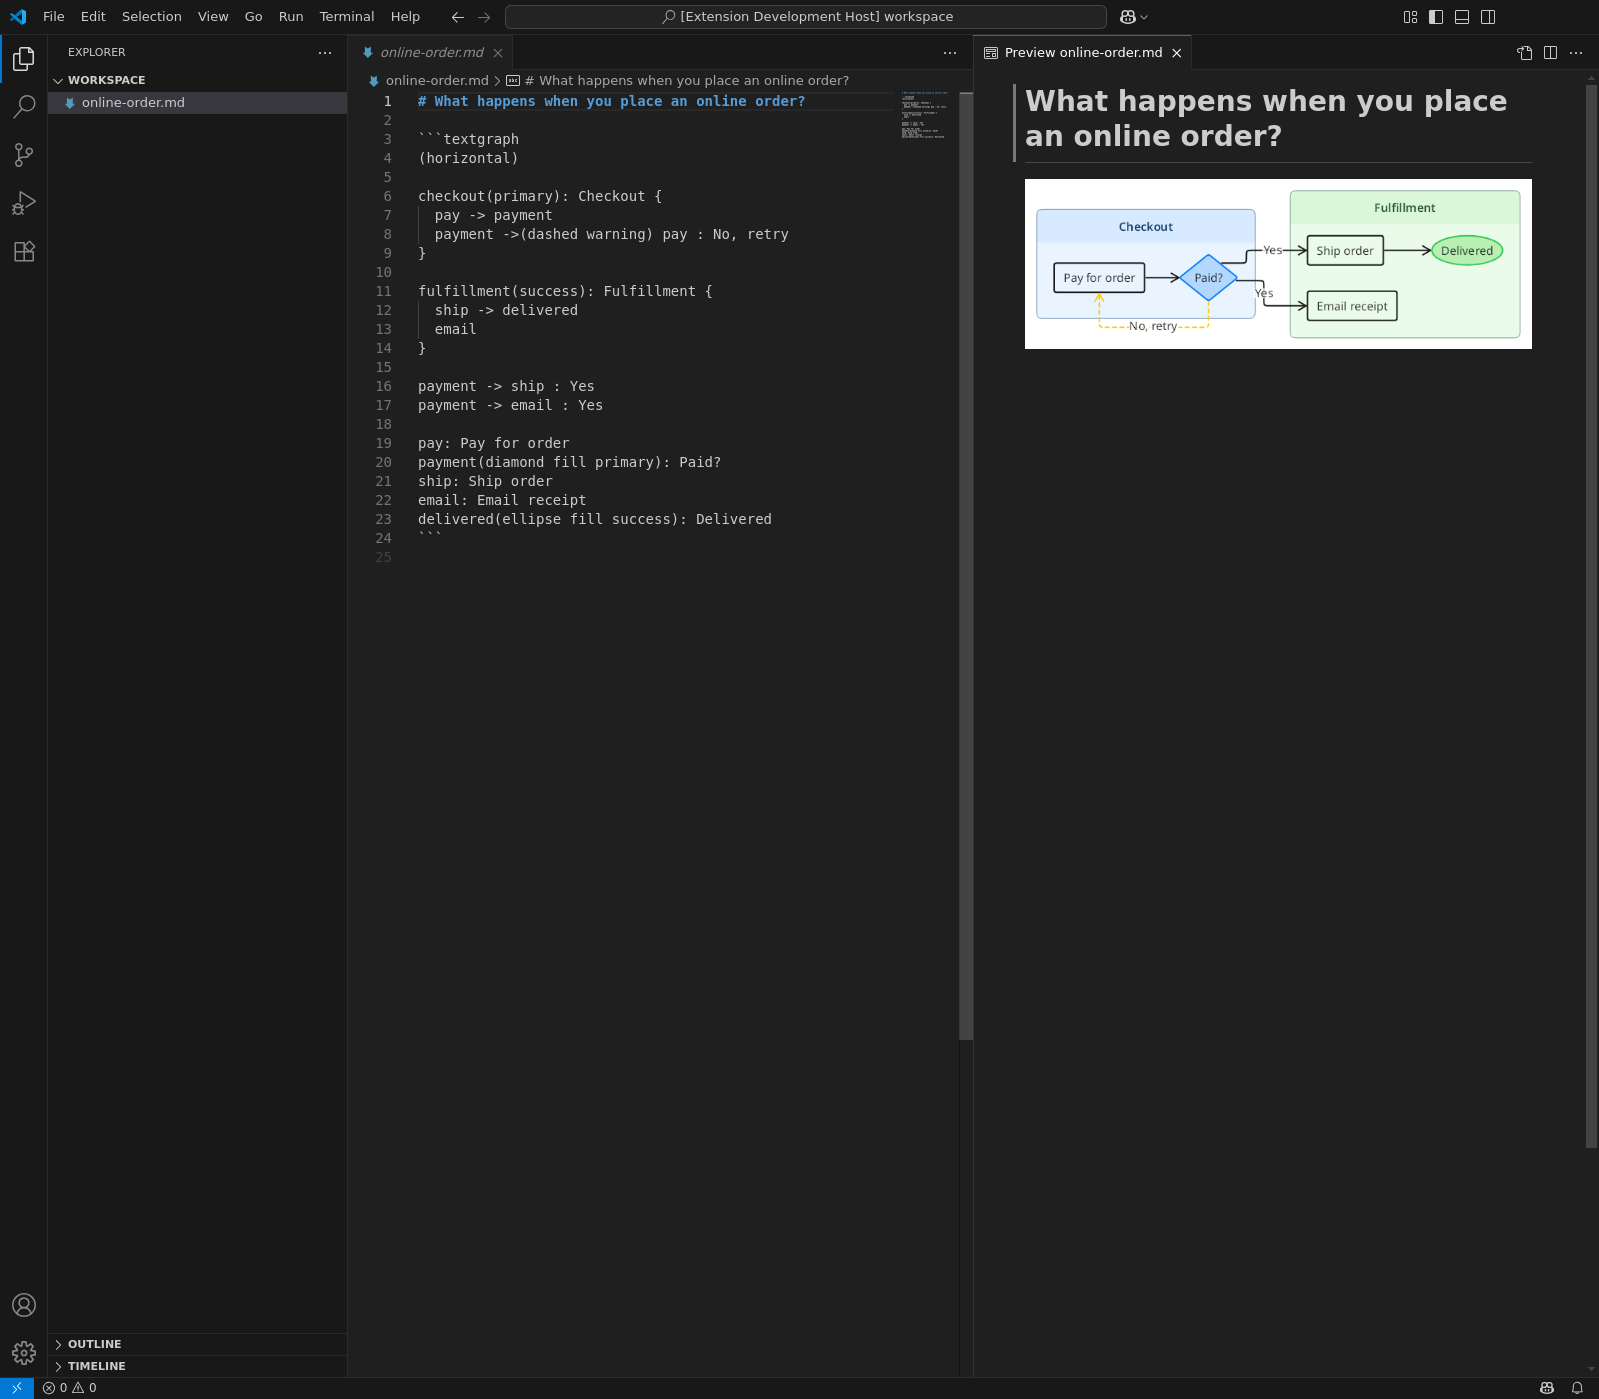1599x1399 pixels.
Task: Click the editor minimap
Action: click(x=925, y=115)
